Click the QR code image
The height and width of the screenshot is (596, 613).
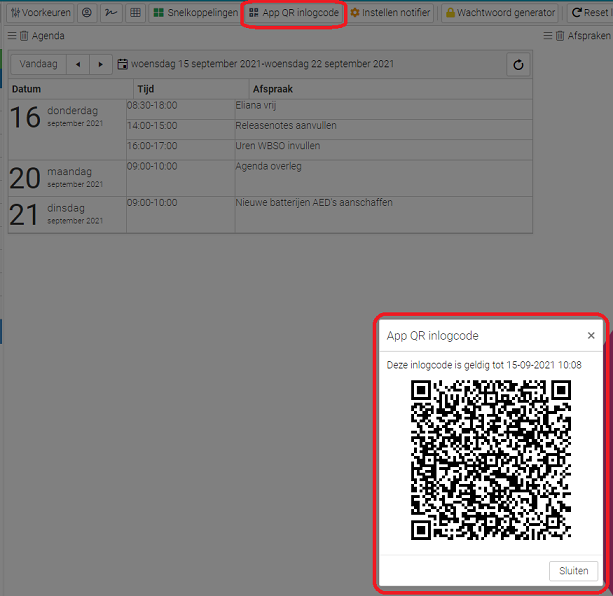(x=491, y=460)
